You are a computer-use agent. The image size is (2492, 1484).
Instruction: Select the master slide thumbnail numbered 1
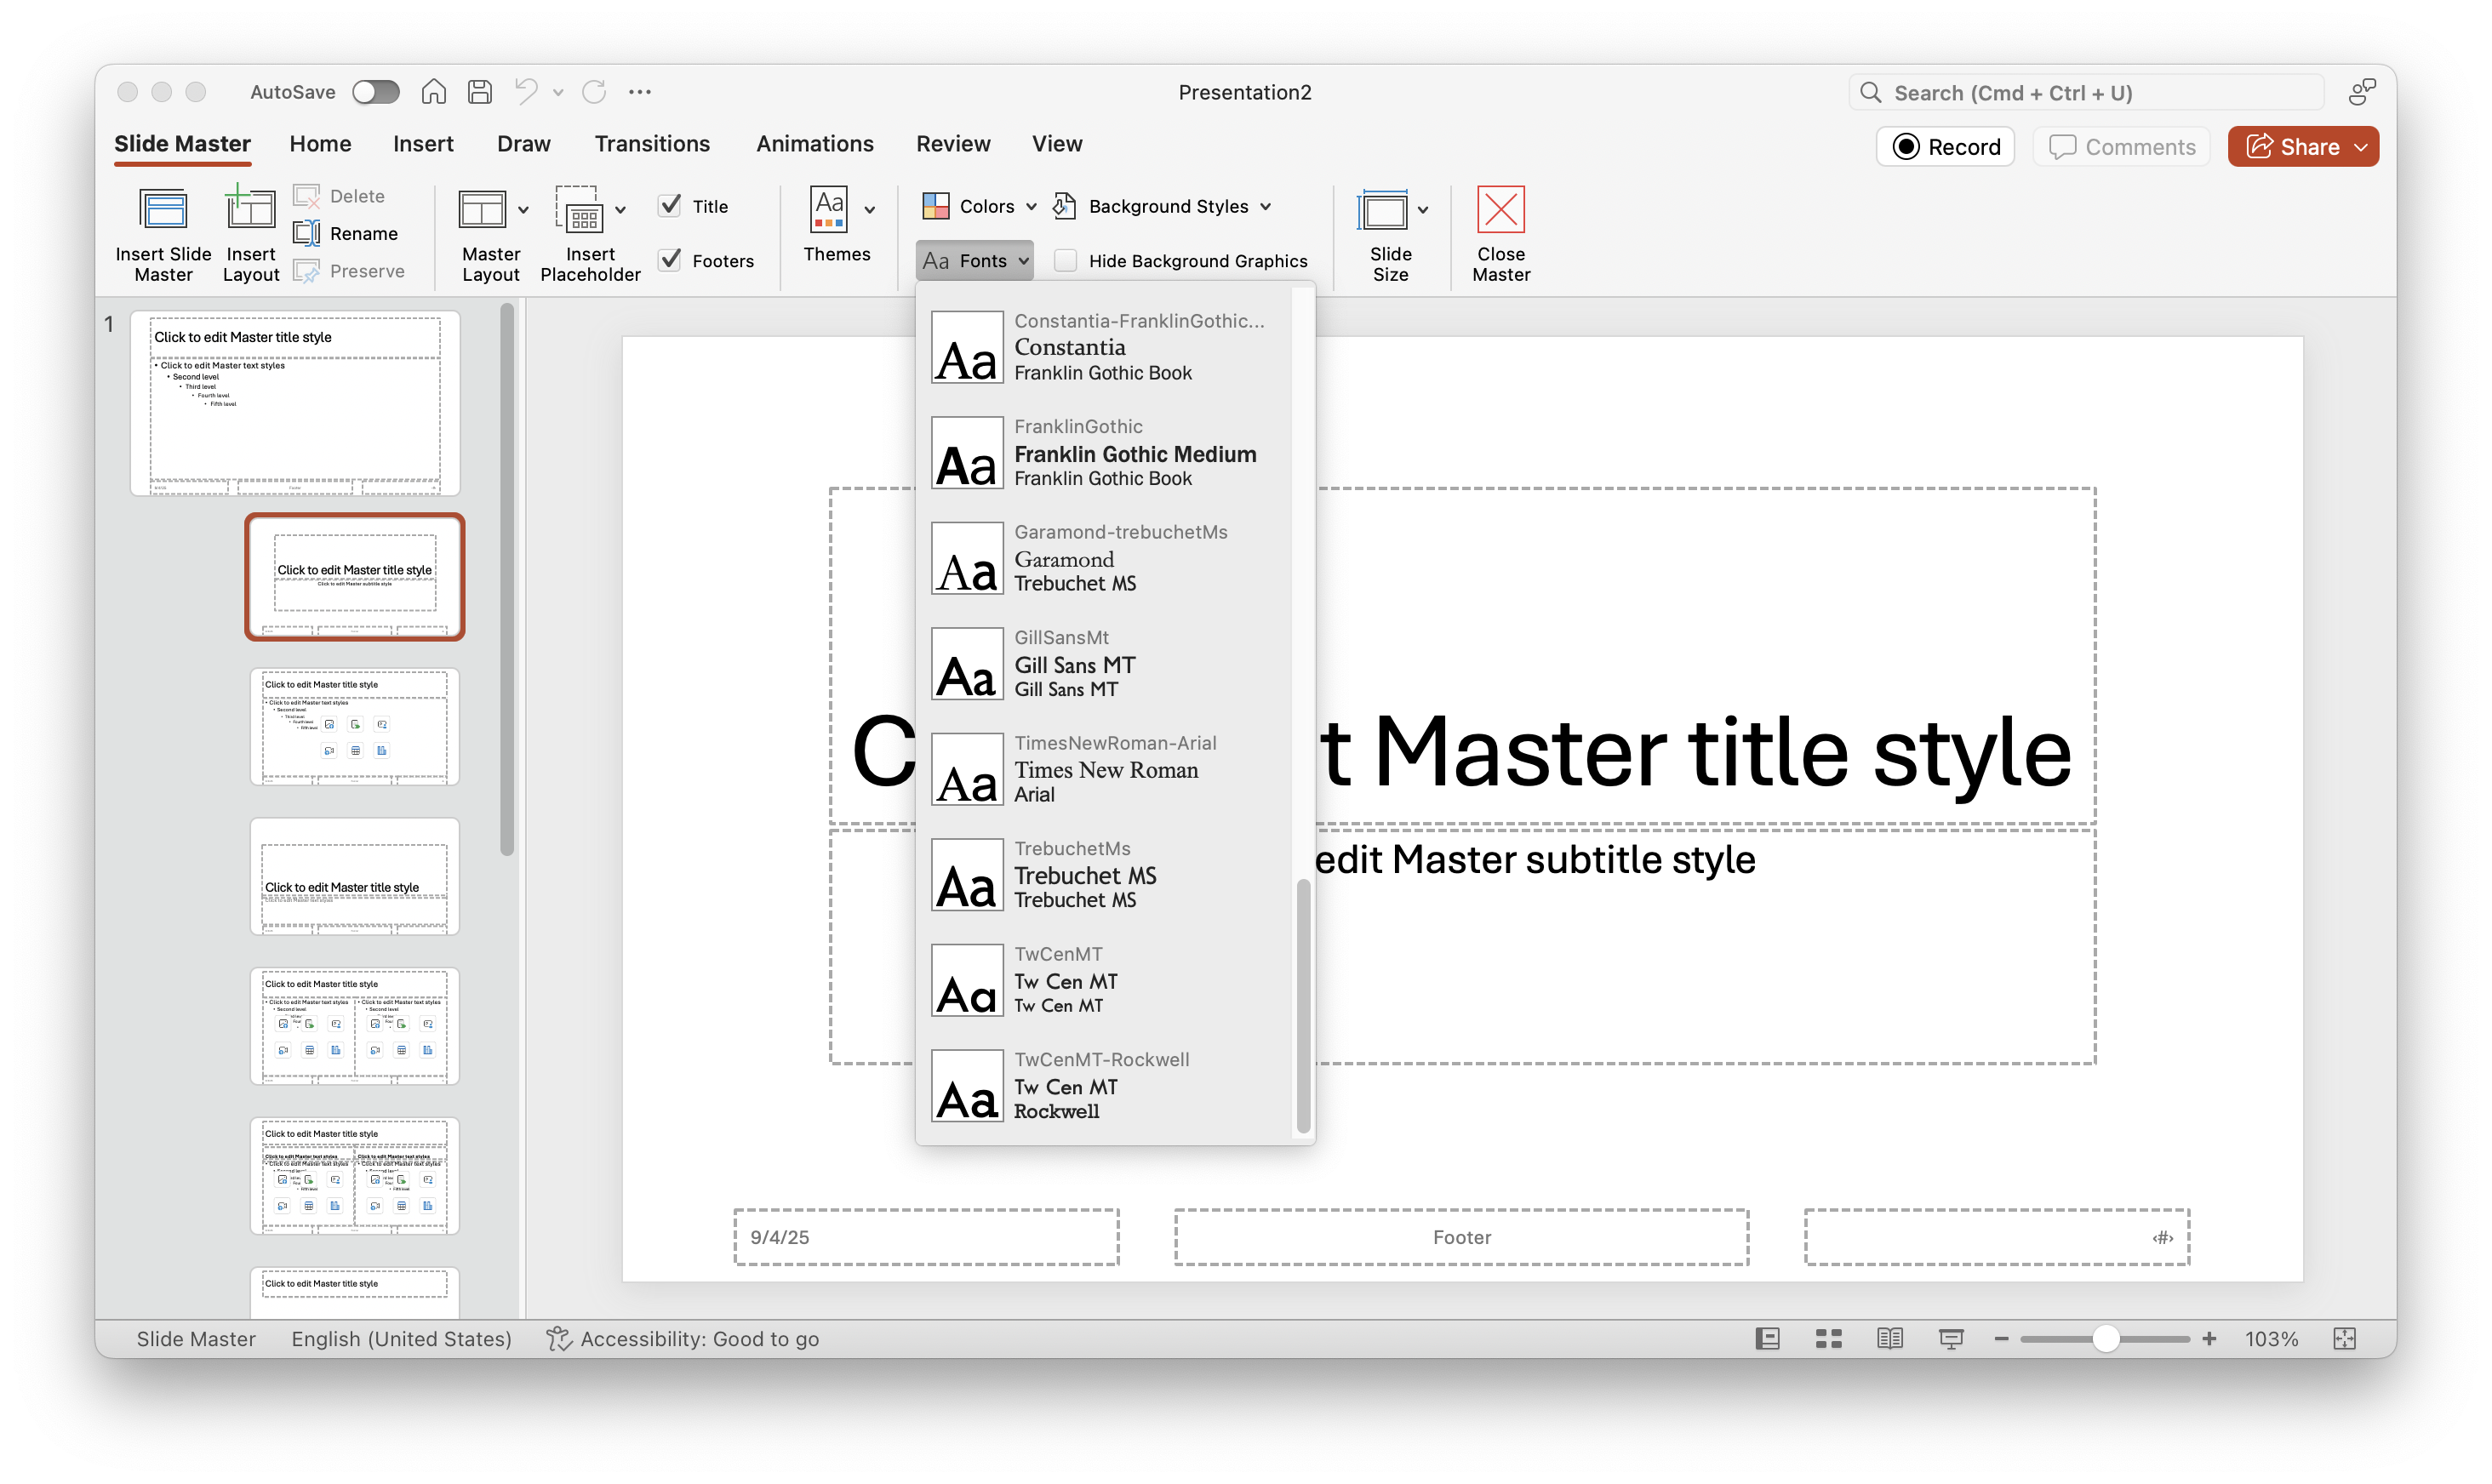point(295,403)
